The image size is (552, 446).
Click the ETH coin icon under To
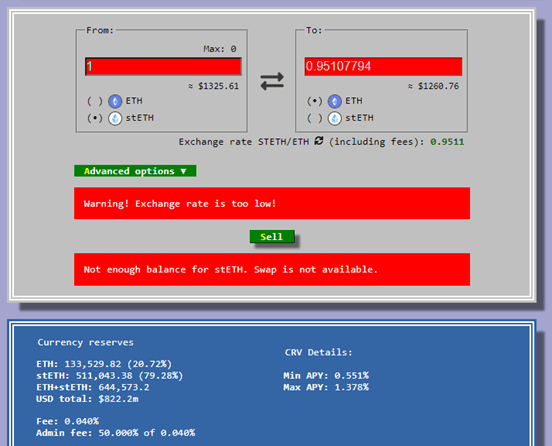(334, 101)
